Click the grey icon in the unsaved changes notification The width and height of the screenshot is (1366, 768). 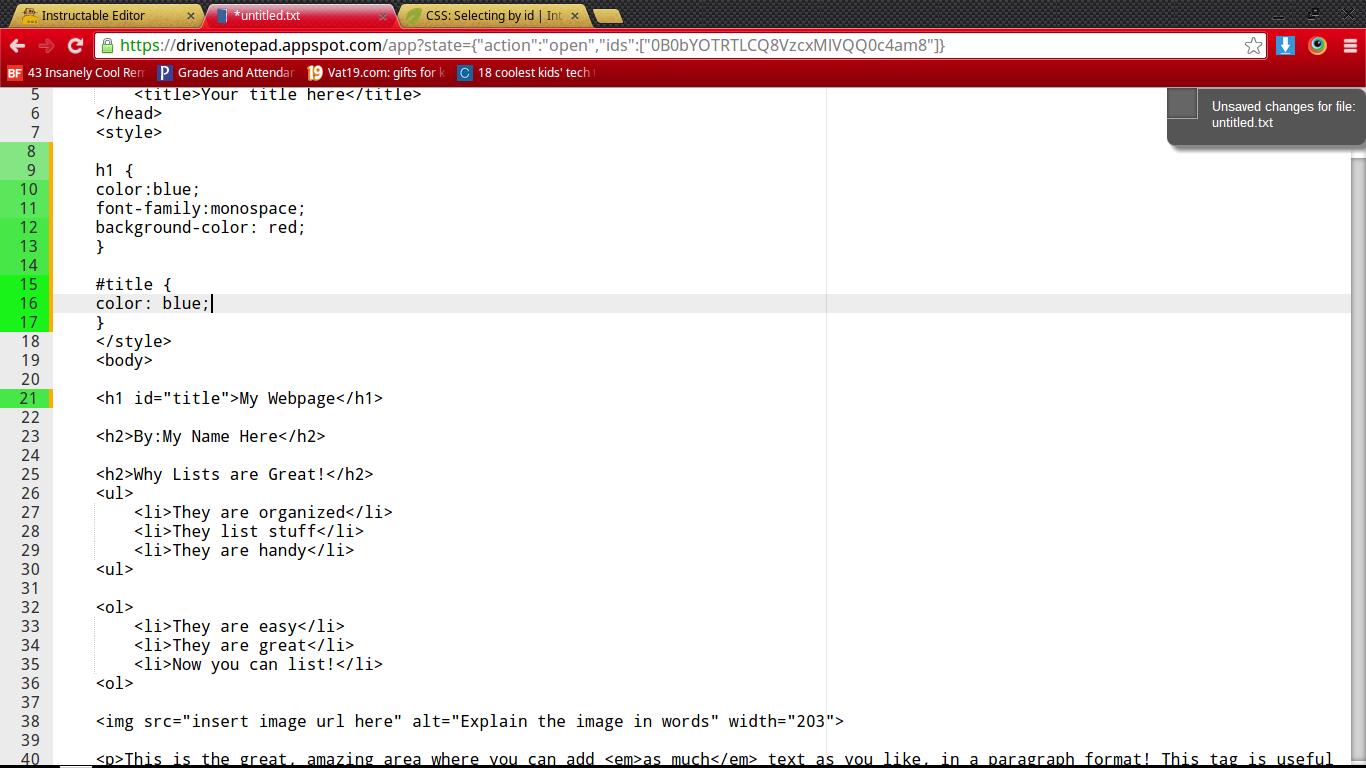tap(1183, 103)
